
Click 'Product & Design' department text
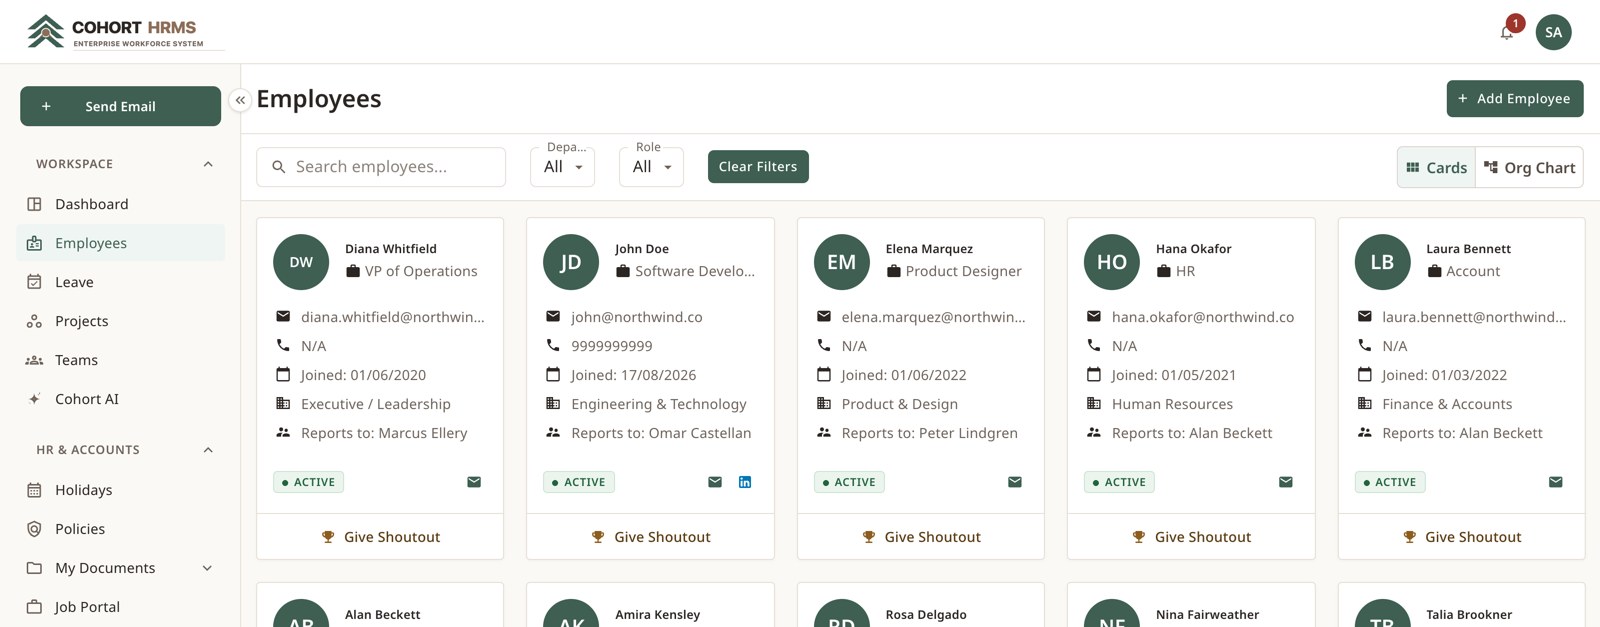click(900, 404)
